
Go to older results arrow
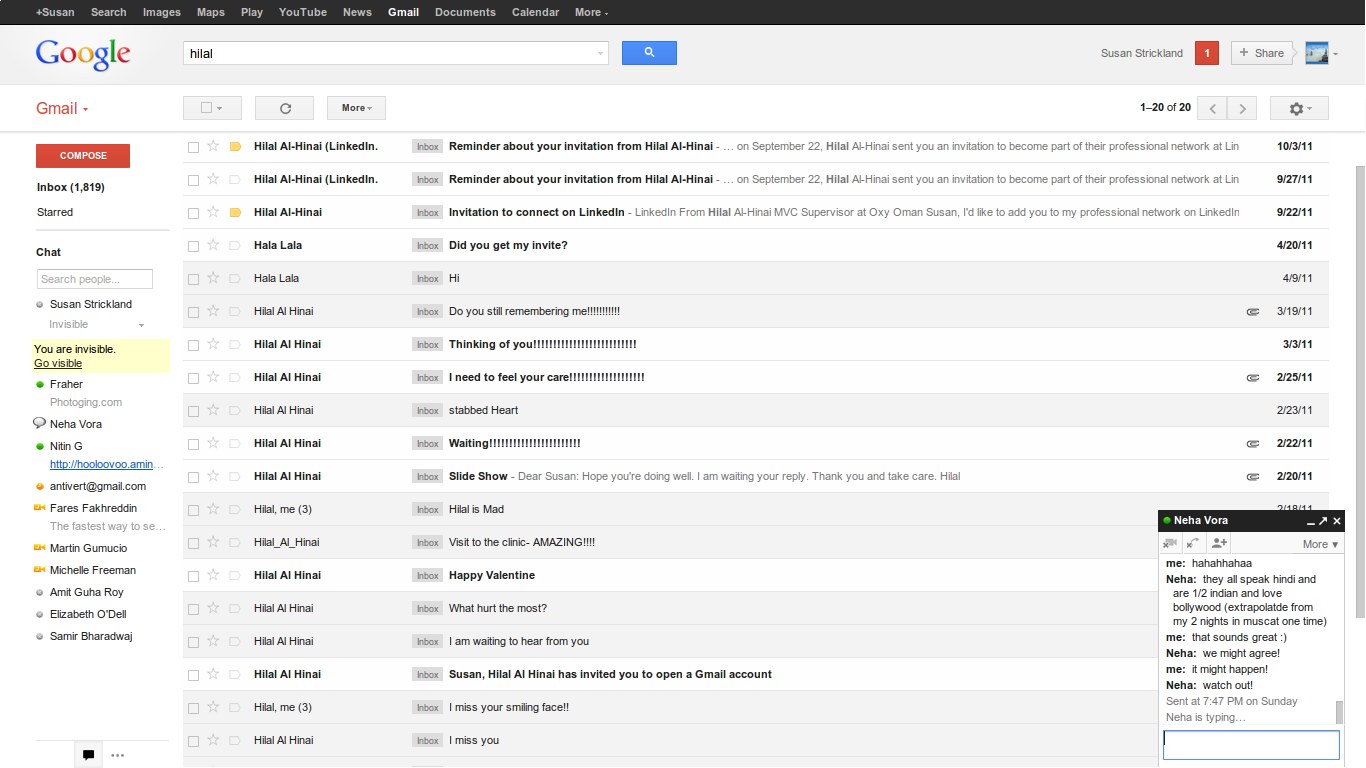1242,108
